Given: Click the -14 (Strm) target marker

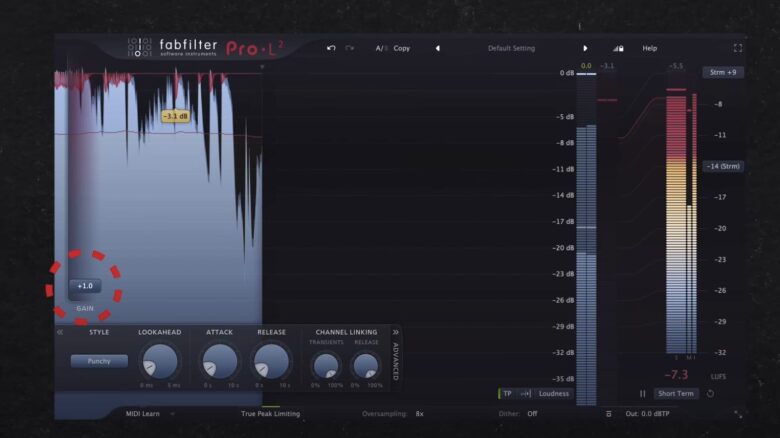Looking at the screenshot, I should click(x=723, y=166).
